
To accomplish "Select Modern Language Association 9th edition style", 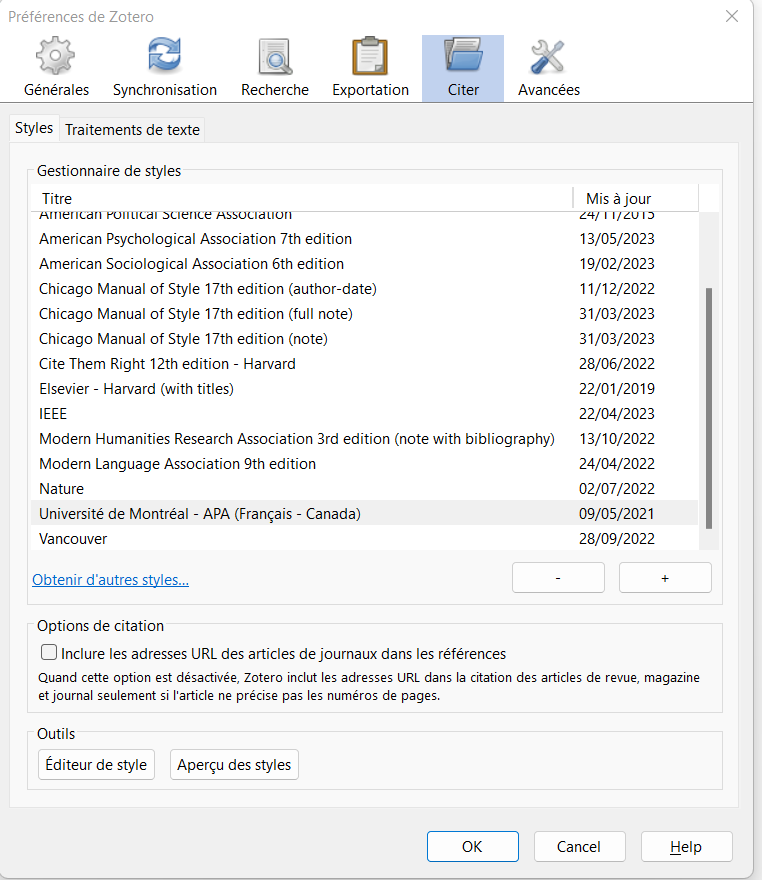I will coord(365,464).
